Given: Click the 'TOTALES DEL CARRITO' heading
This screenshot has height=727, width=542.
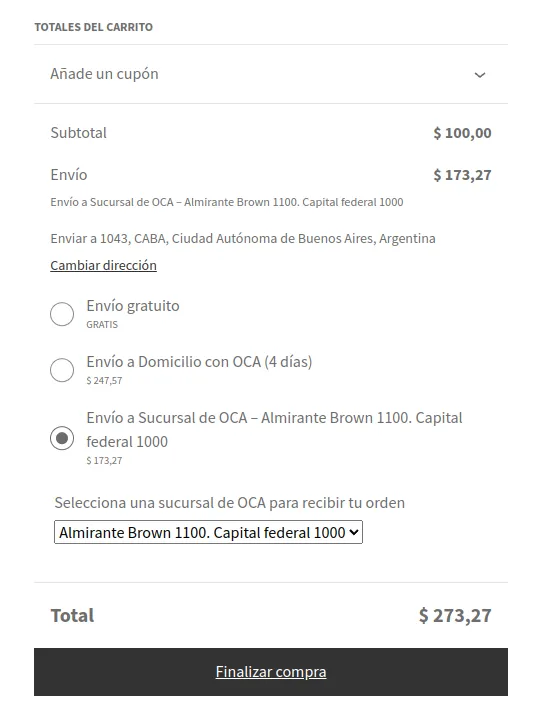Looking at the screenshot, I should [x=94, y=27].
